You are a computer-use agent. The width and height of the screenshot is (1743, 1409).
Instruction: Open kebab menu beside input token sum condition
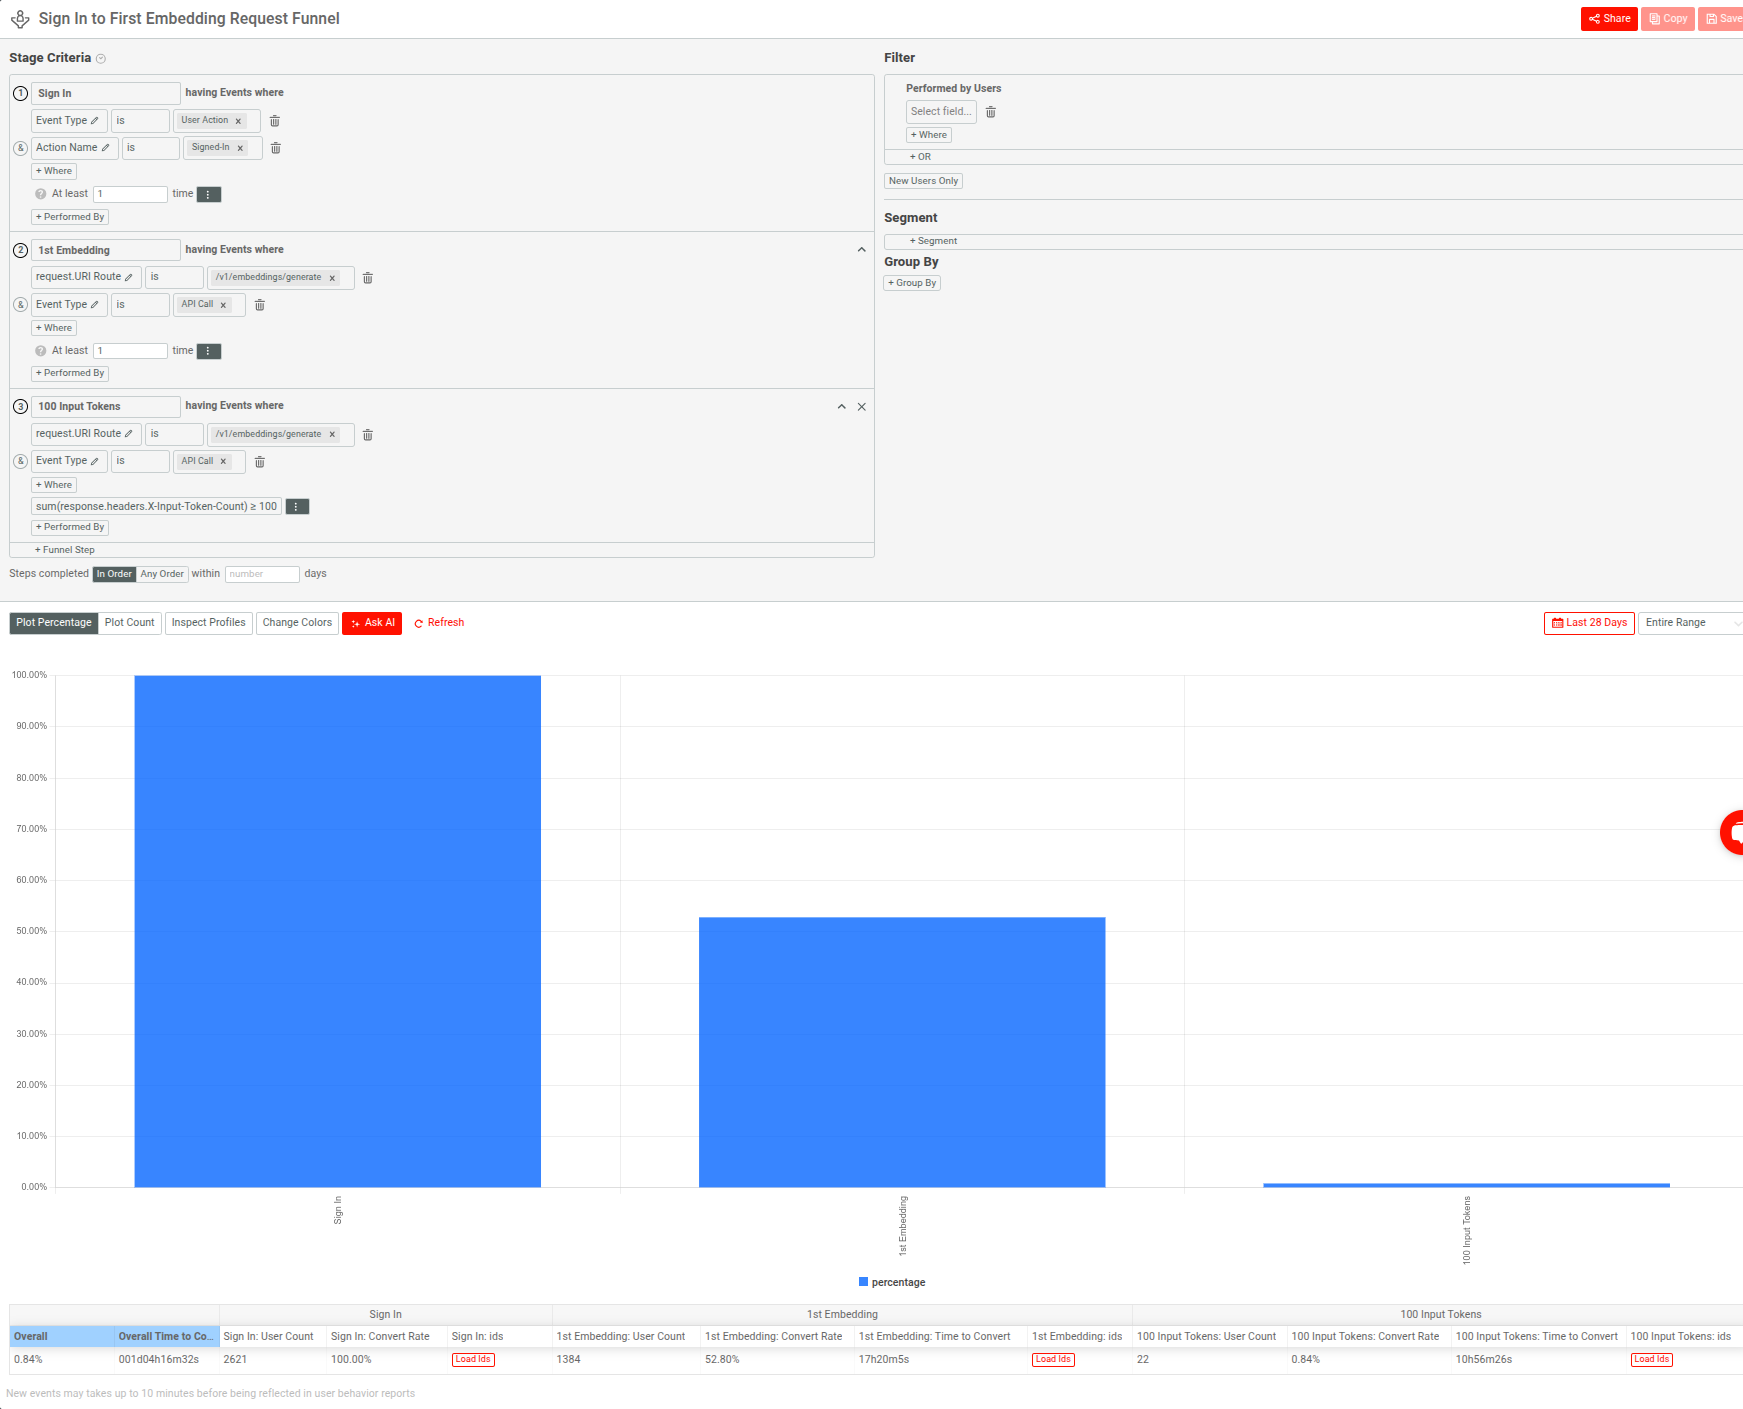(x=297, y=506)
